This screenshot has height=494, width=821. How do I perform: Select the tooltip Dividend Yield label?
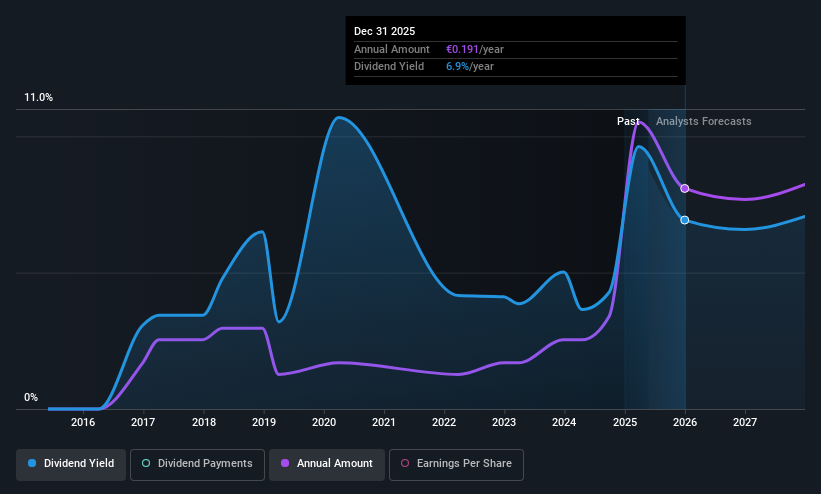pos(389,67)
